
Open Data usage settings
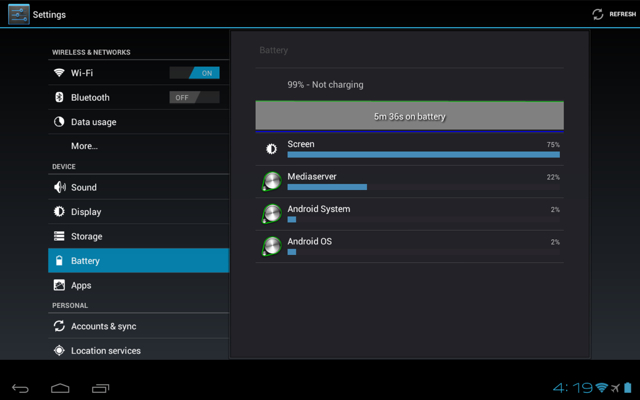click(138, 122)
